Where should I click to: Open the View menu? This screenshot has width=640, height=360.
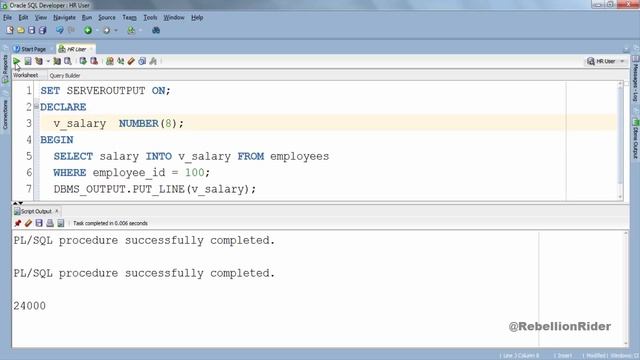click(40, 18)
